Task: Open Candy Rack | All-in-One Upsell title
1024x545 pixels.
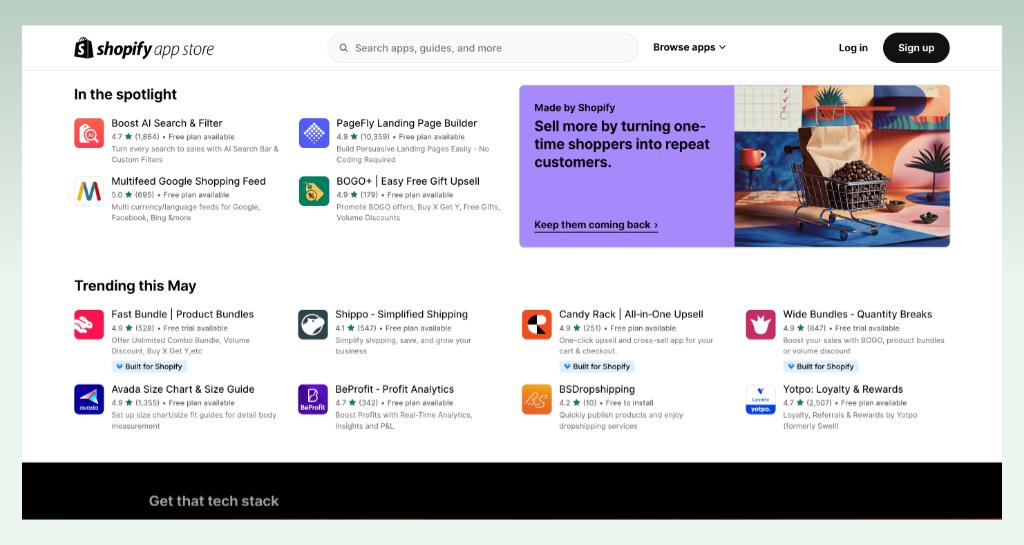Action: pos(631,314)
